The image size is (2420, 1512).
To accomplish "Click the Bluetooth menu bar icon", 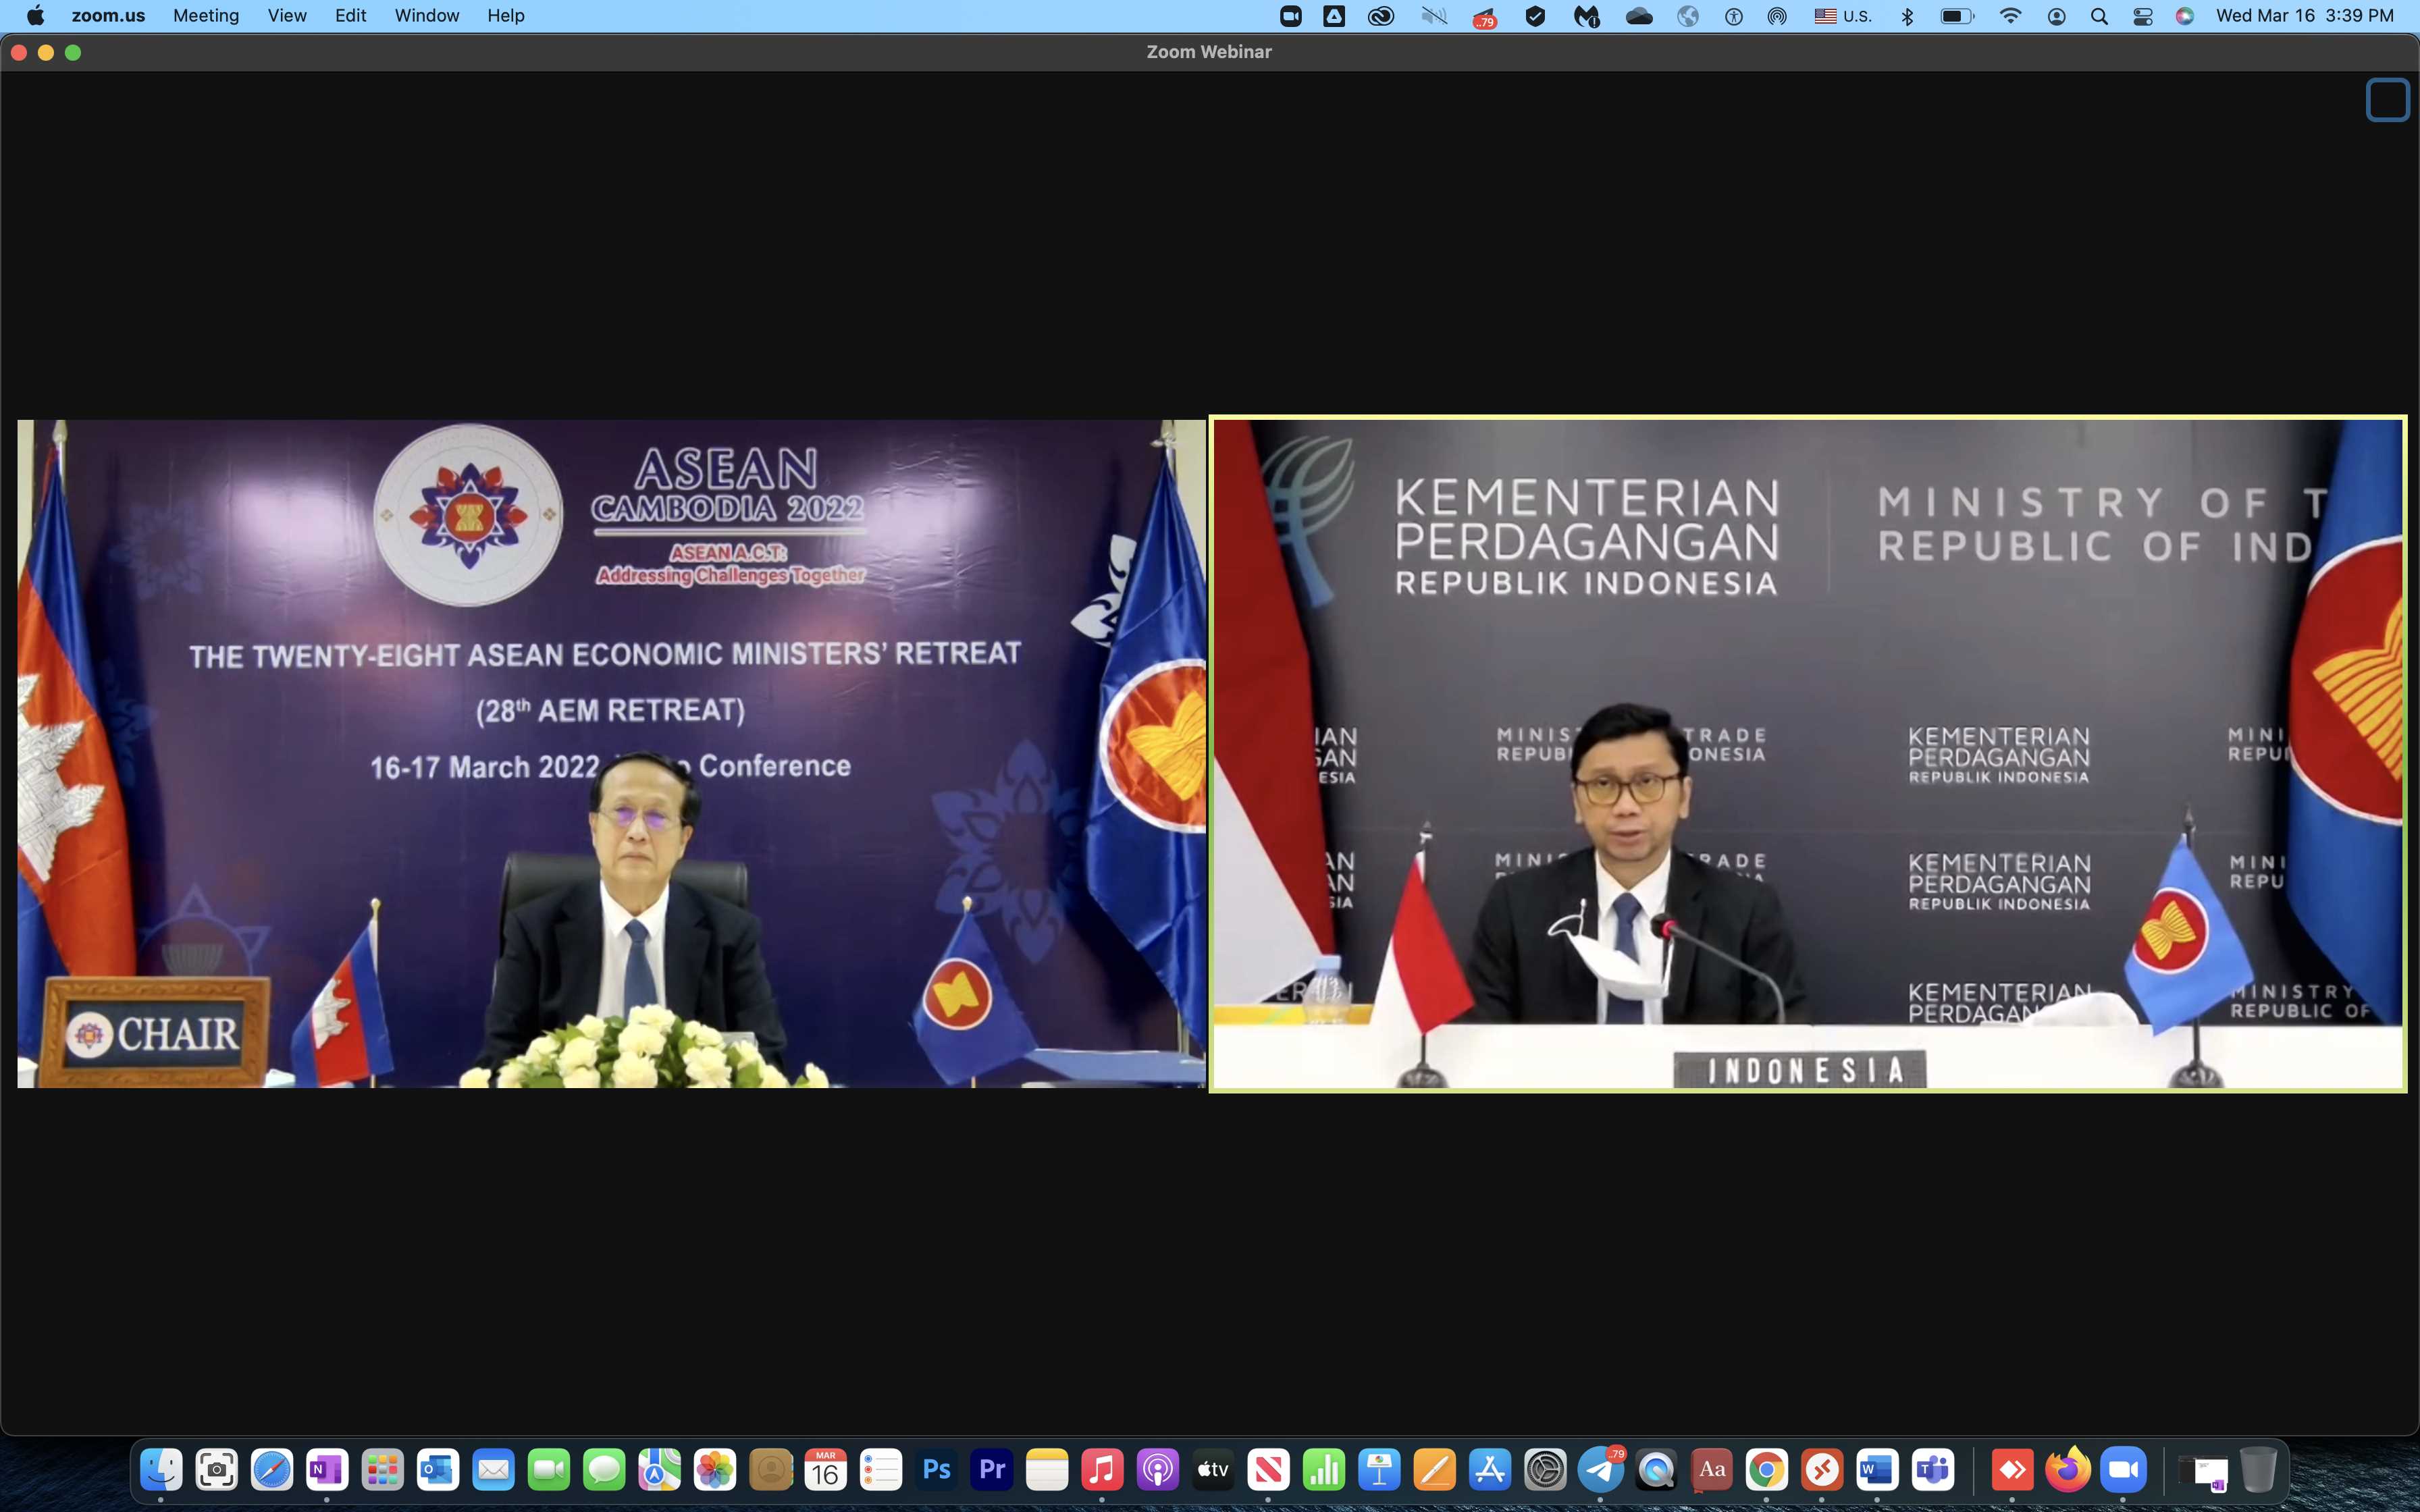I will (x=1907, y=16).
